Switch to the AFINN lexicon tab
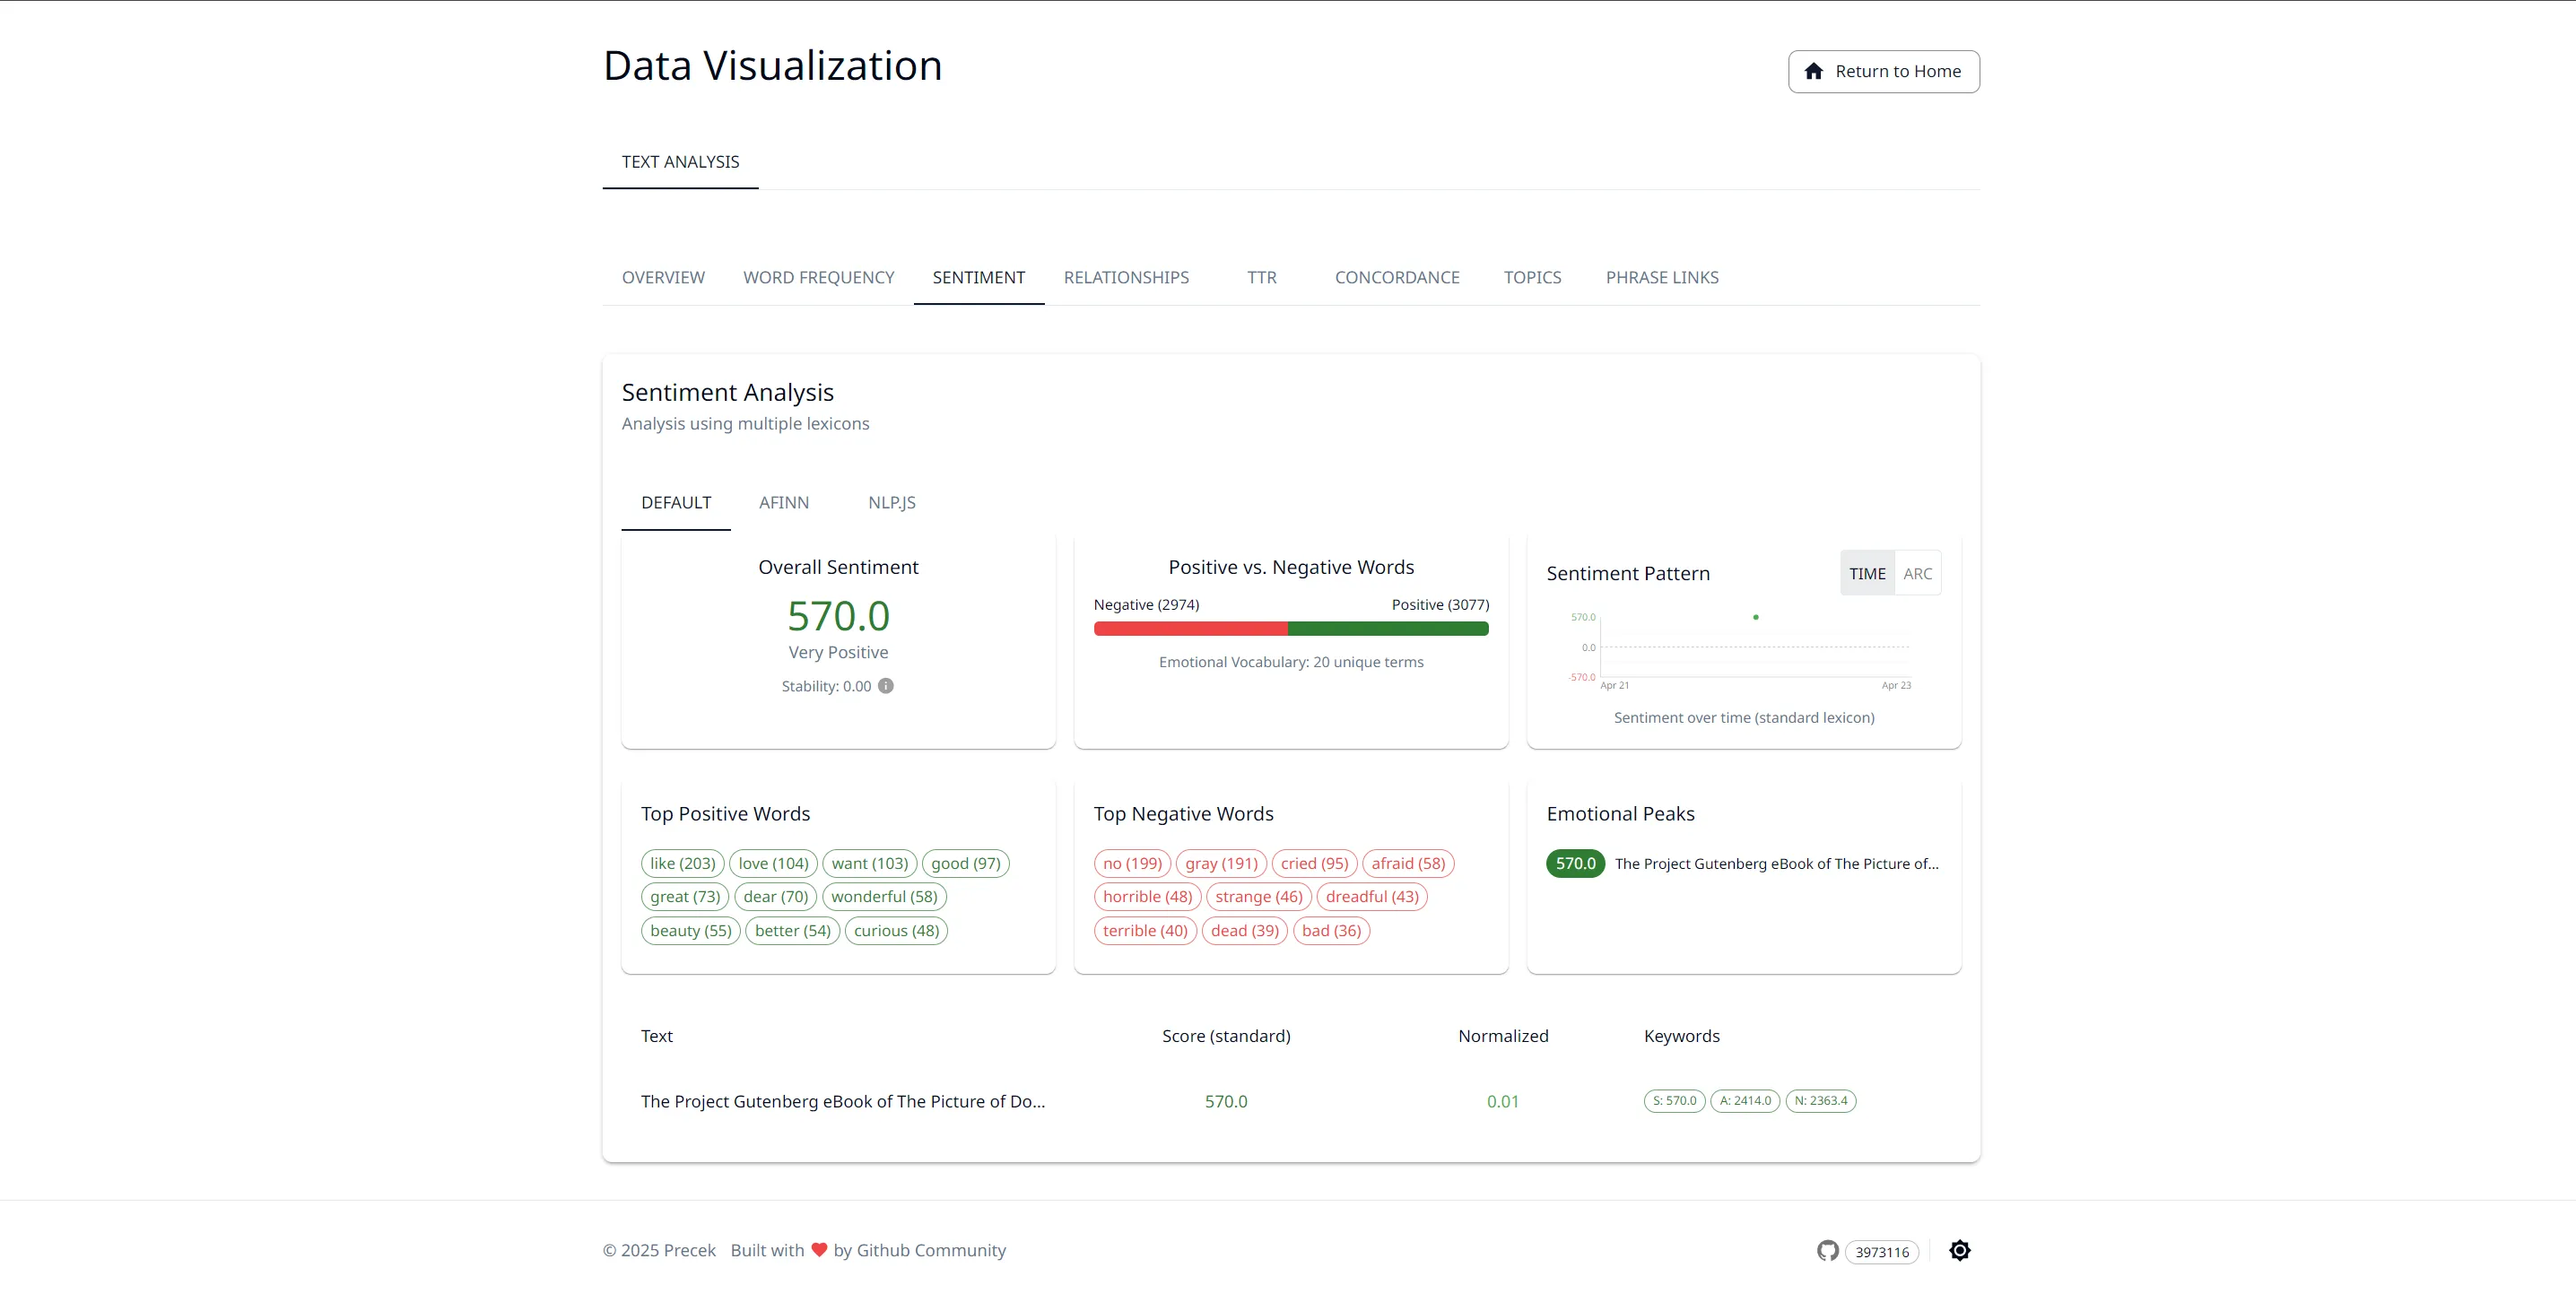 783,503
